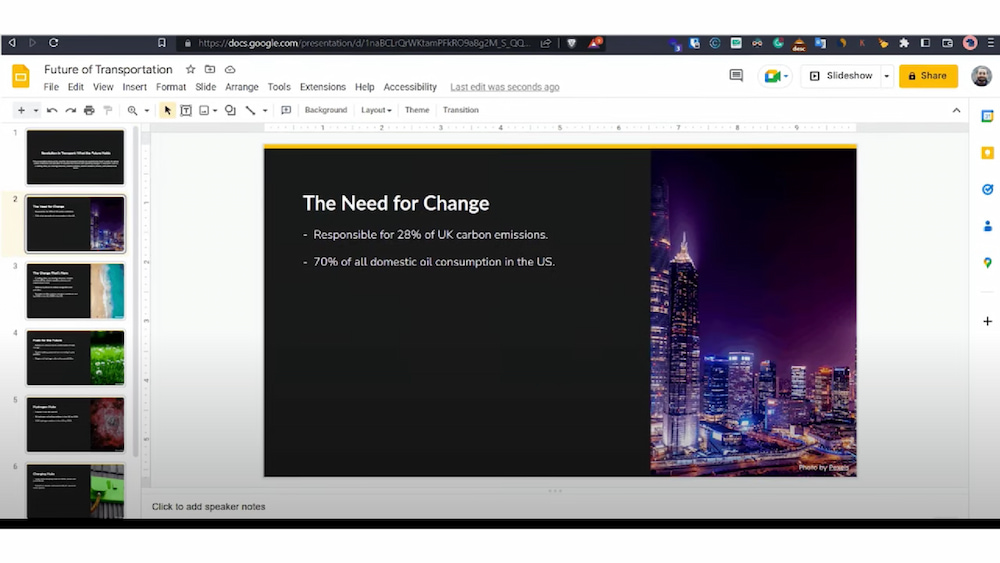Click to add speaker notes
Image resolution: width=1000 pixels, height=563 pixels.
[x=209, y=506]
